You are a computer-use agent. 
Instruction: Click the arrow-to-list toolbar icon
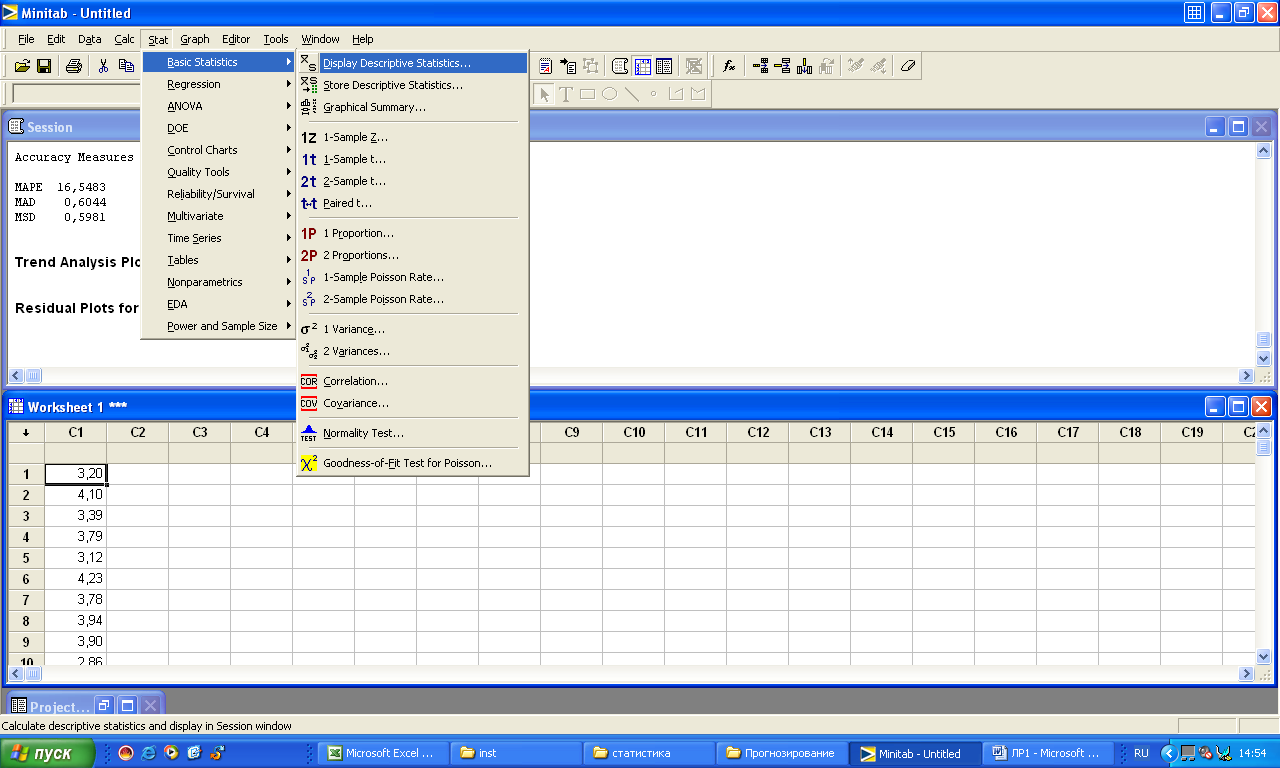tap(568, 66)
